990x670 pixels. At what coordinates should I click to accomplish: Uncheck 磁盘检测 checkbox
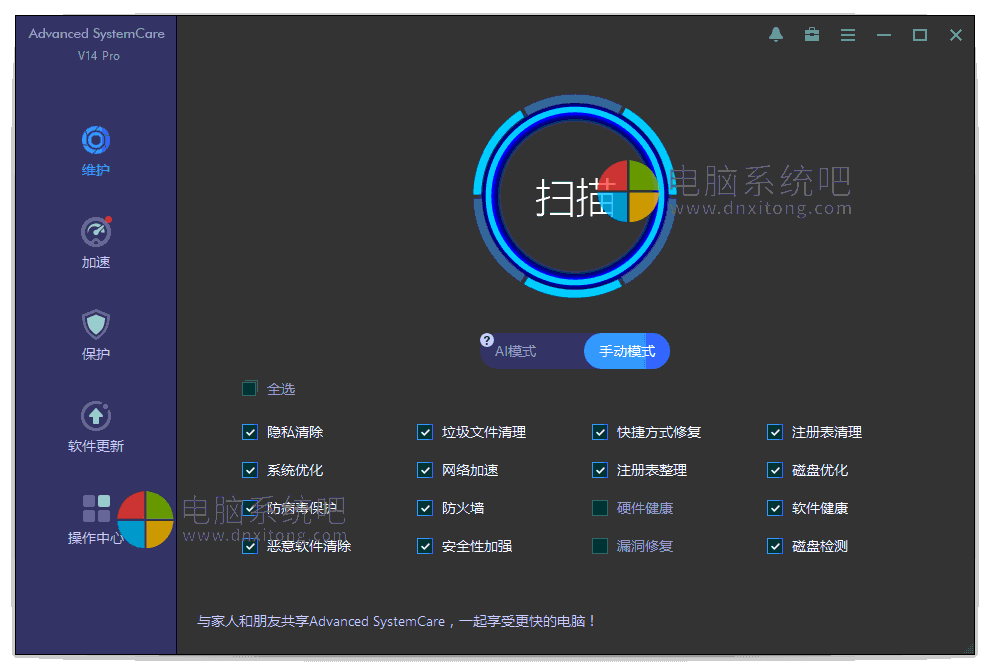point(775,546)
